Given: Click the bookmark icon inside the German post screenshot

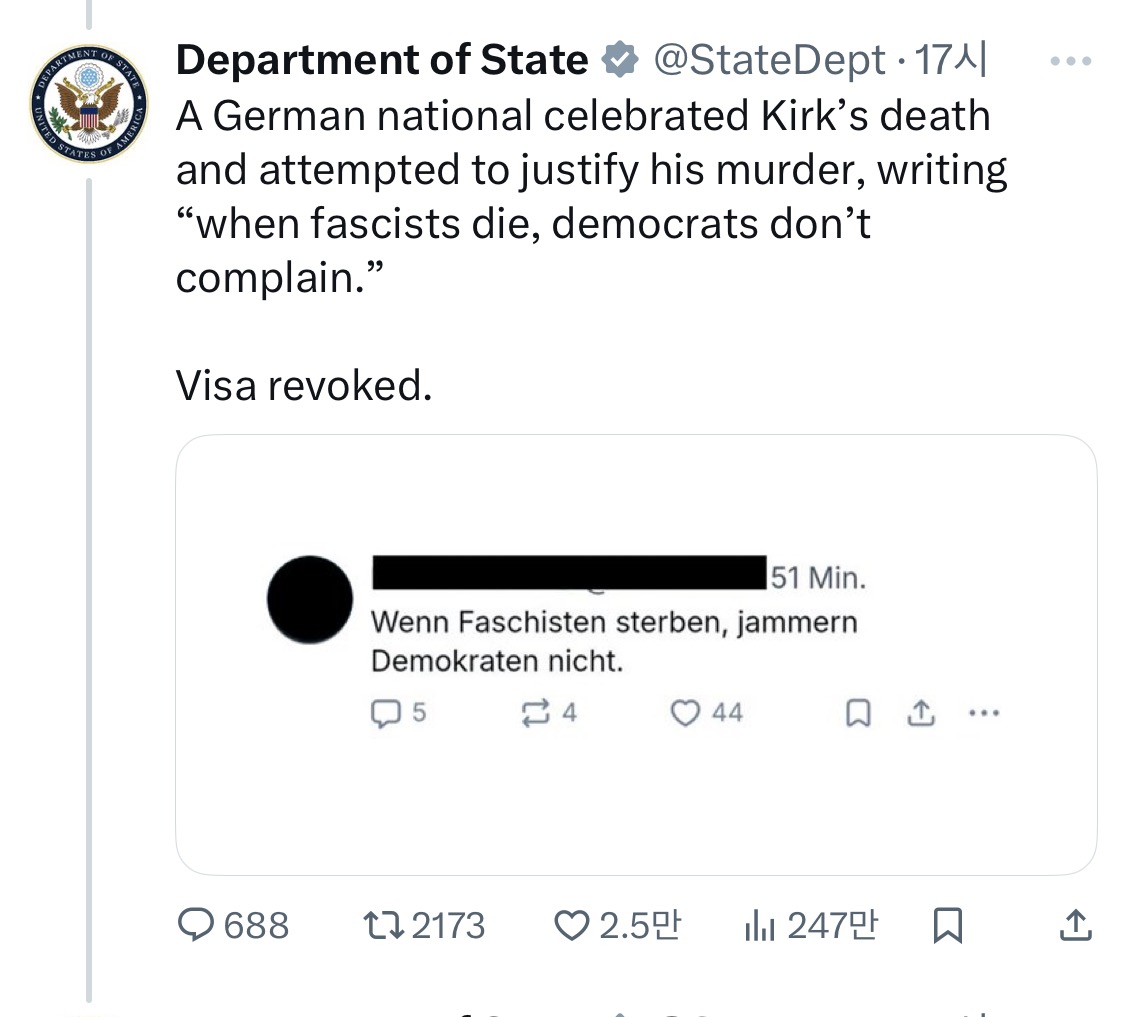Looking at the screenshot, I should pos(857,712).
